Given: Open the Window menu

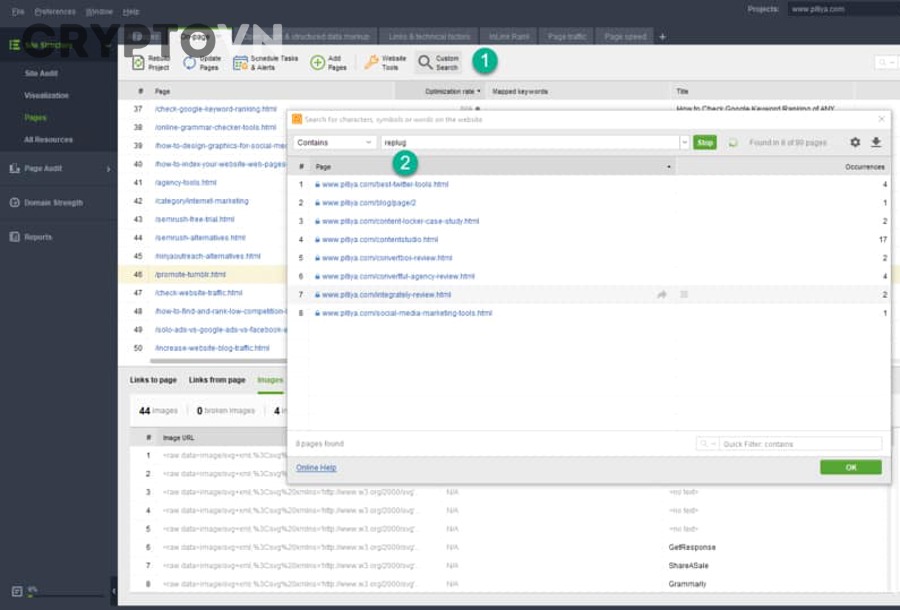Looking at the screenshot, I should tap(99, 11).
